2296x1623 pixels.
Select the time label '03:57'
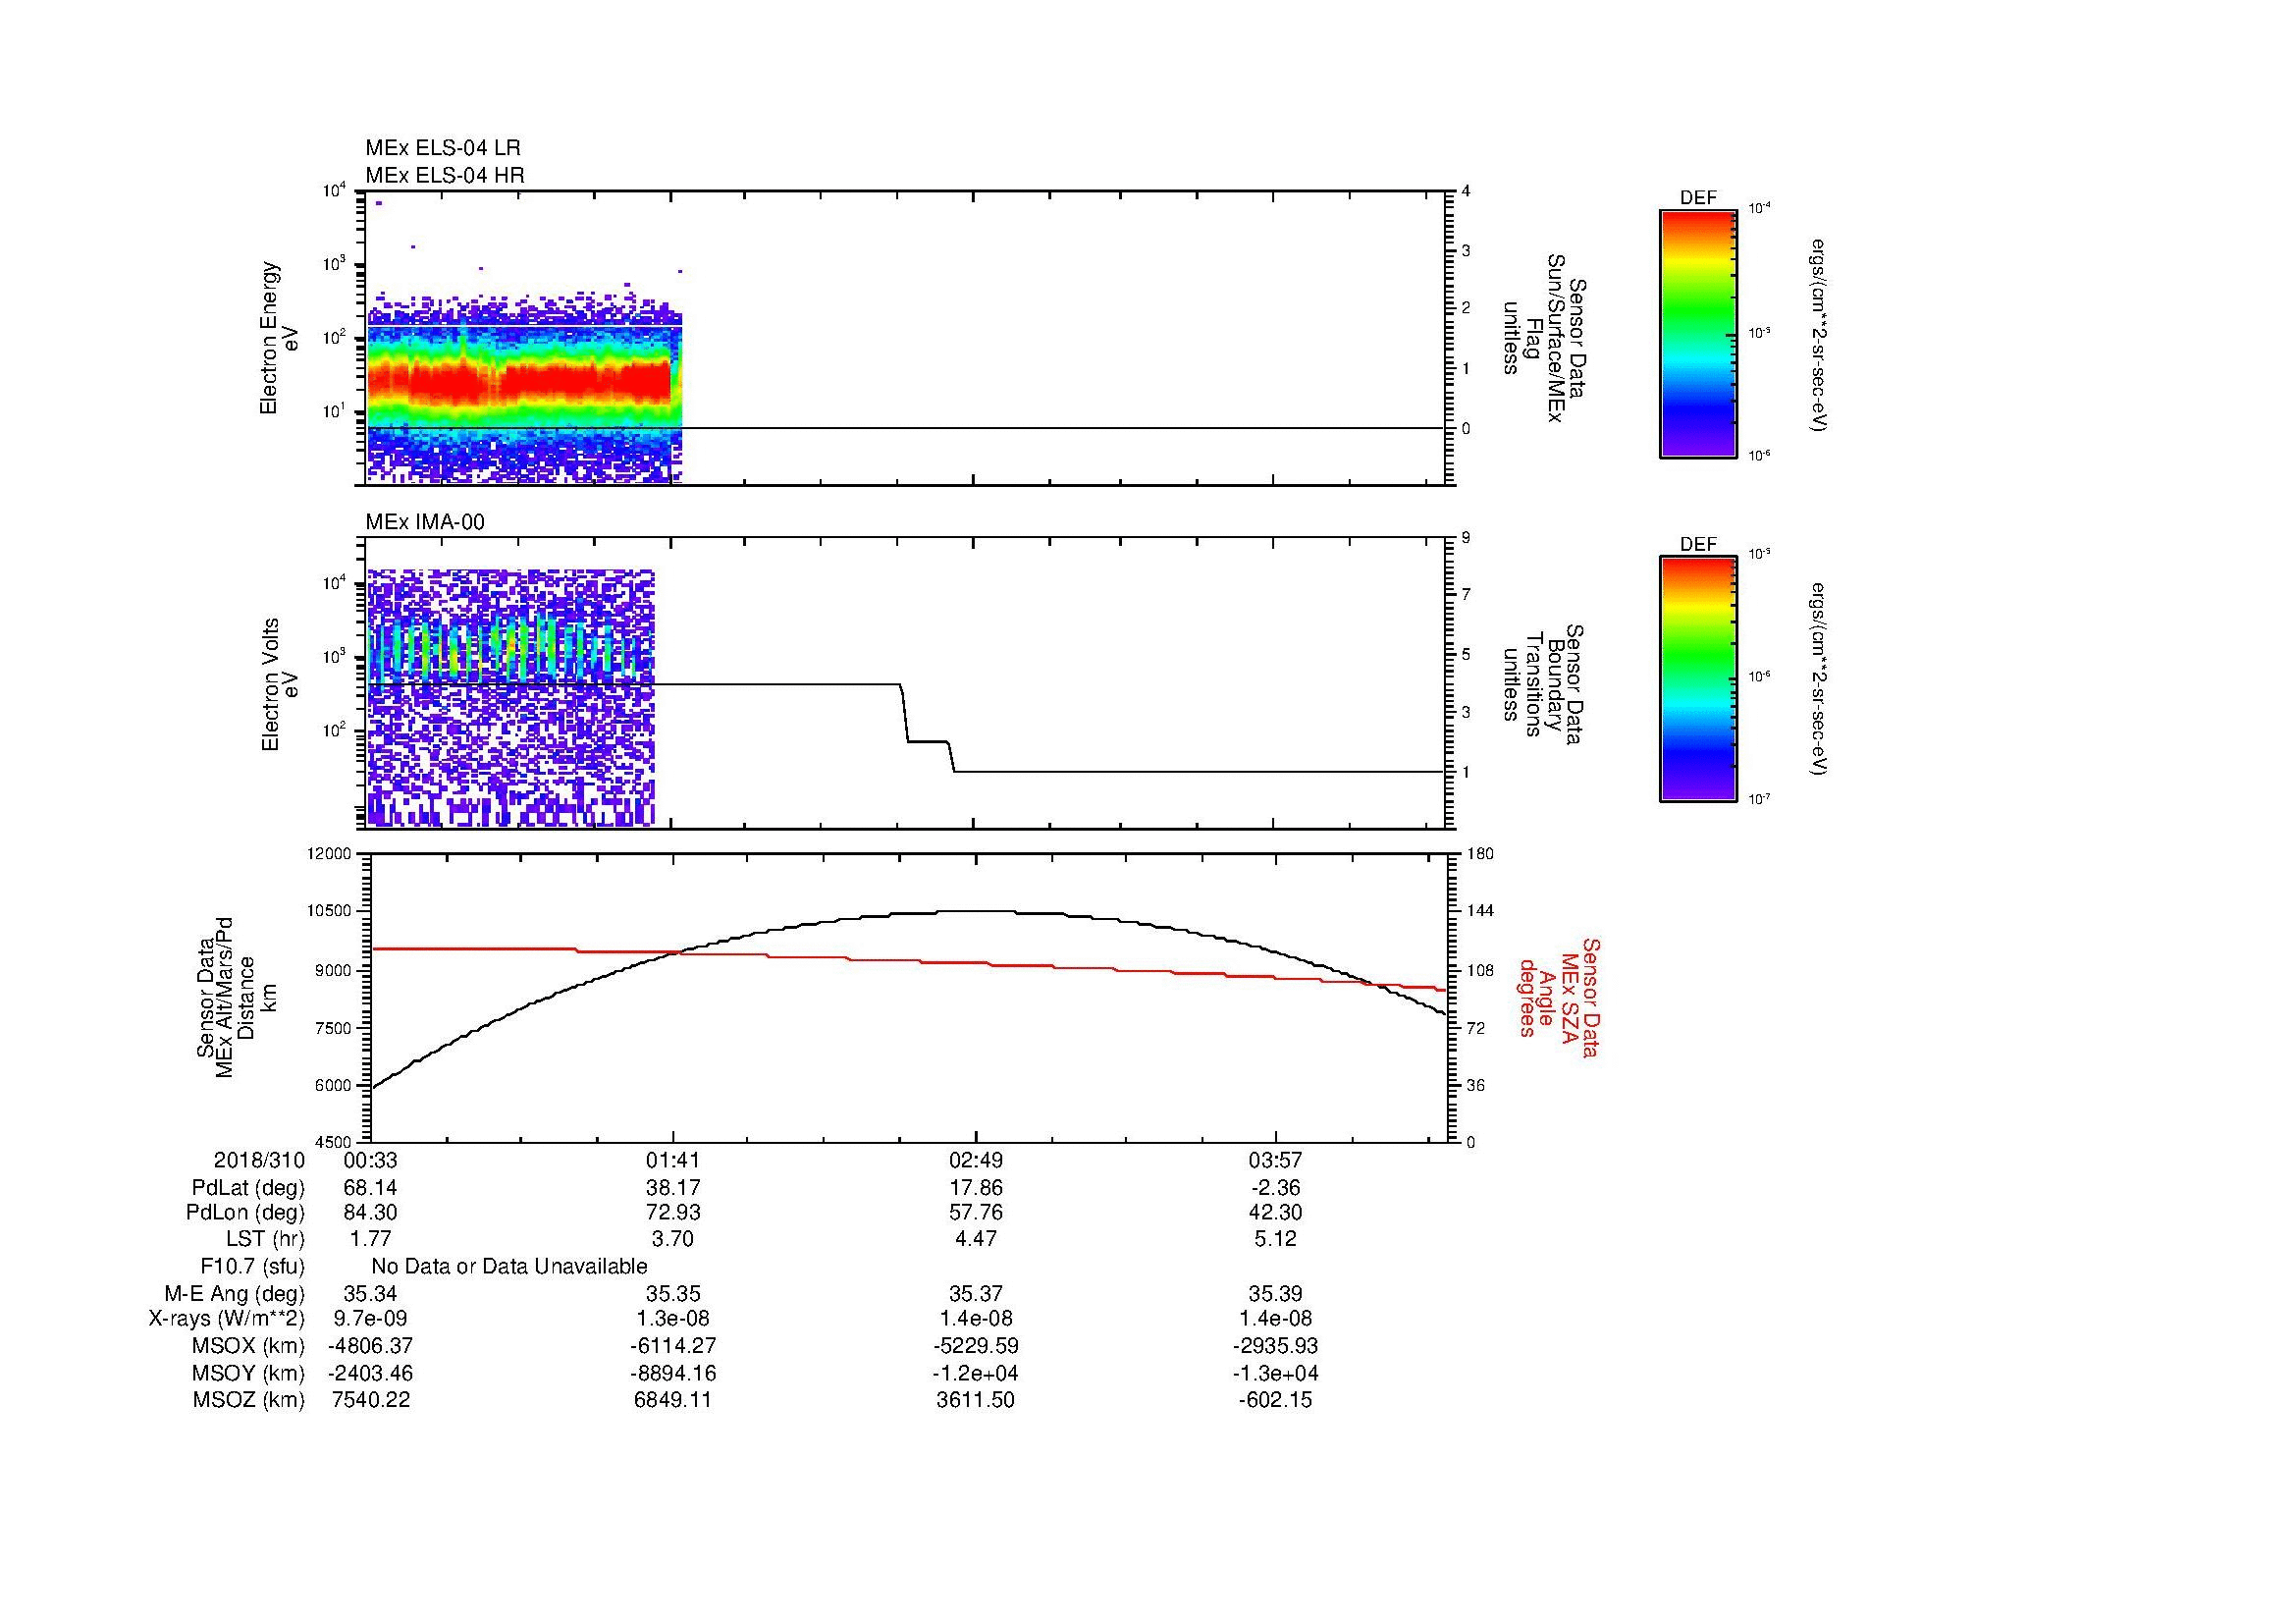(1277, 1161)
